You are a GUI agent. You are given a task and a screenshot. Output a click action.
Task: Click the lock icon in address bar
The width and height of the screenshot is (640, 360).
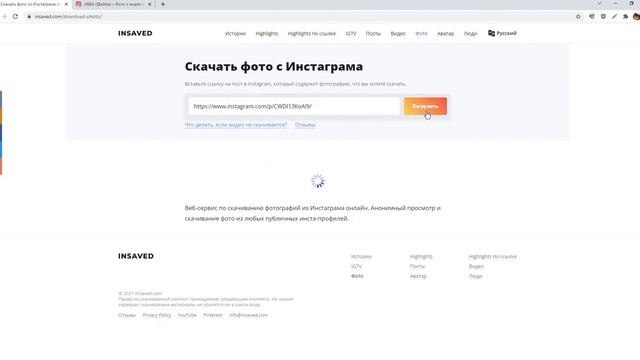(x=29, y=16)
